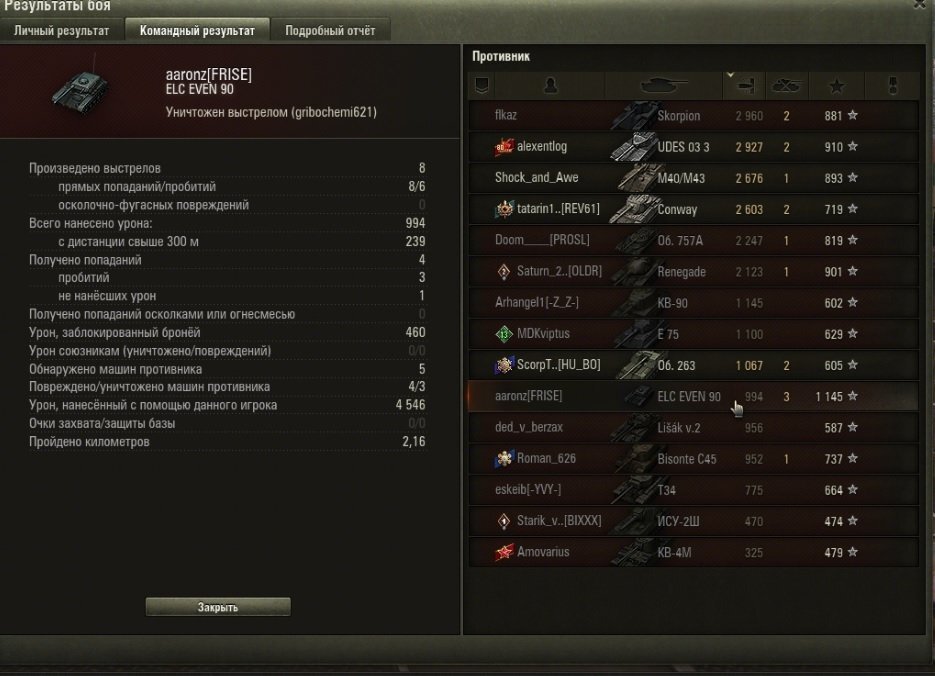
Task: Switch to Подробный отчёт tab
Action: tap(330, 30)
